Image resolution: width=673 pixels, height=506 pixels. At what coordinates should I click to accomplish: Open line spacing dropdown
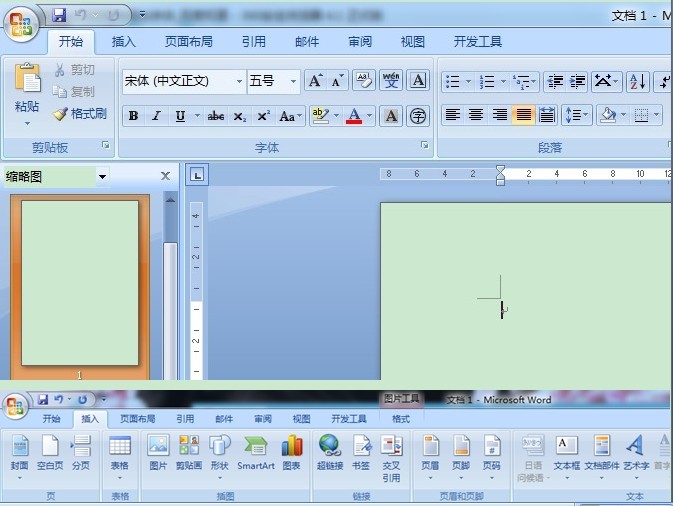577,115
